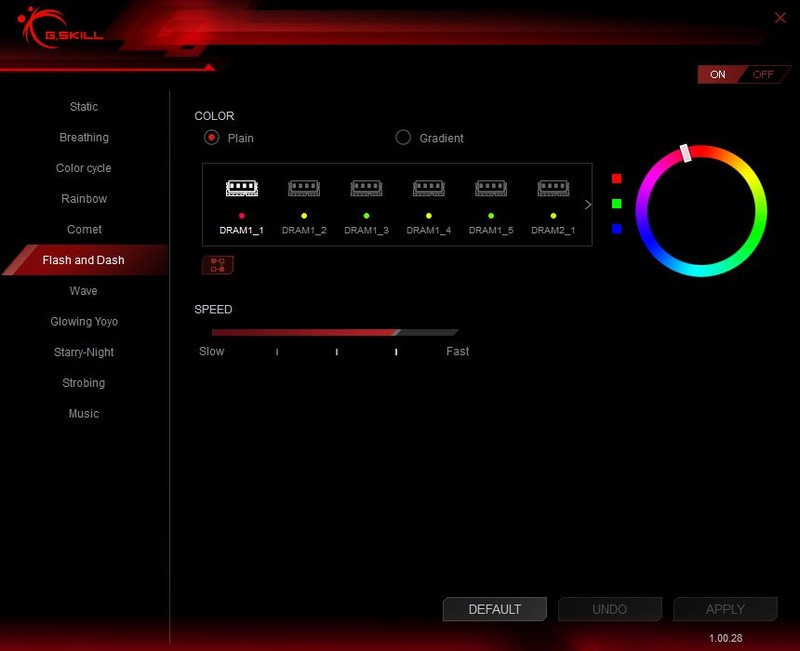Open the Flash and Dash lighting mode
800x651 pixels.
click(x=84, y=260)
